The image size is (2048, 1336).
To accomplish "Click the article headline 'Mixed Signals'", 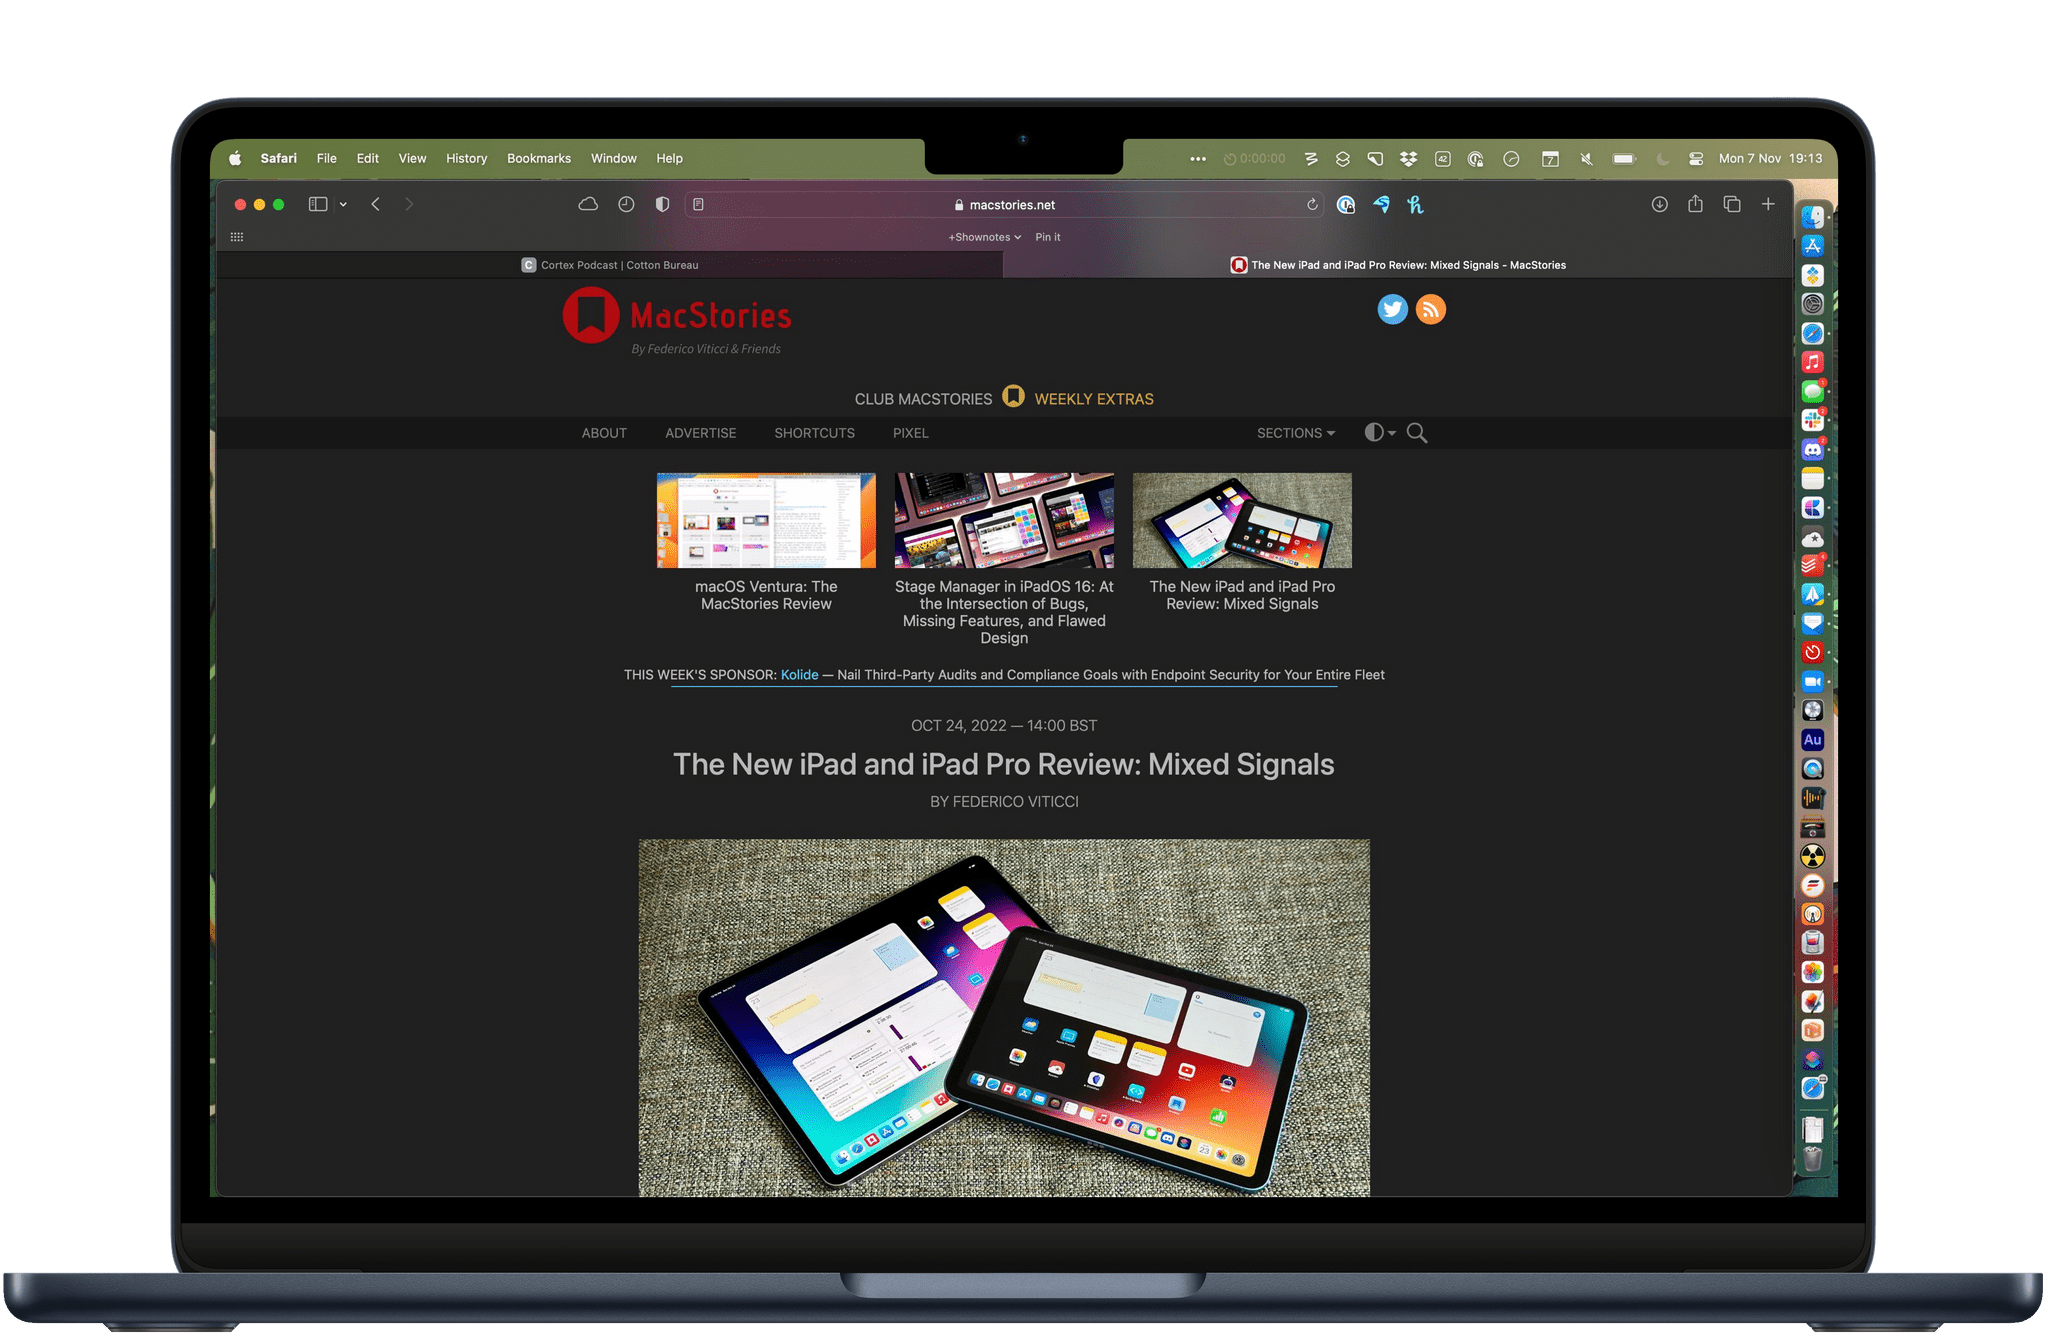I will click(1003, 764).
